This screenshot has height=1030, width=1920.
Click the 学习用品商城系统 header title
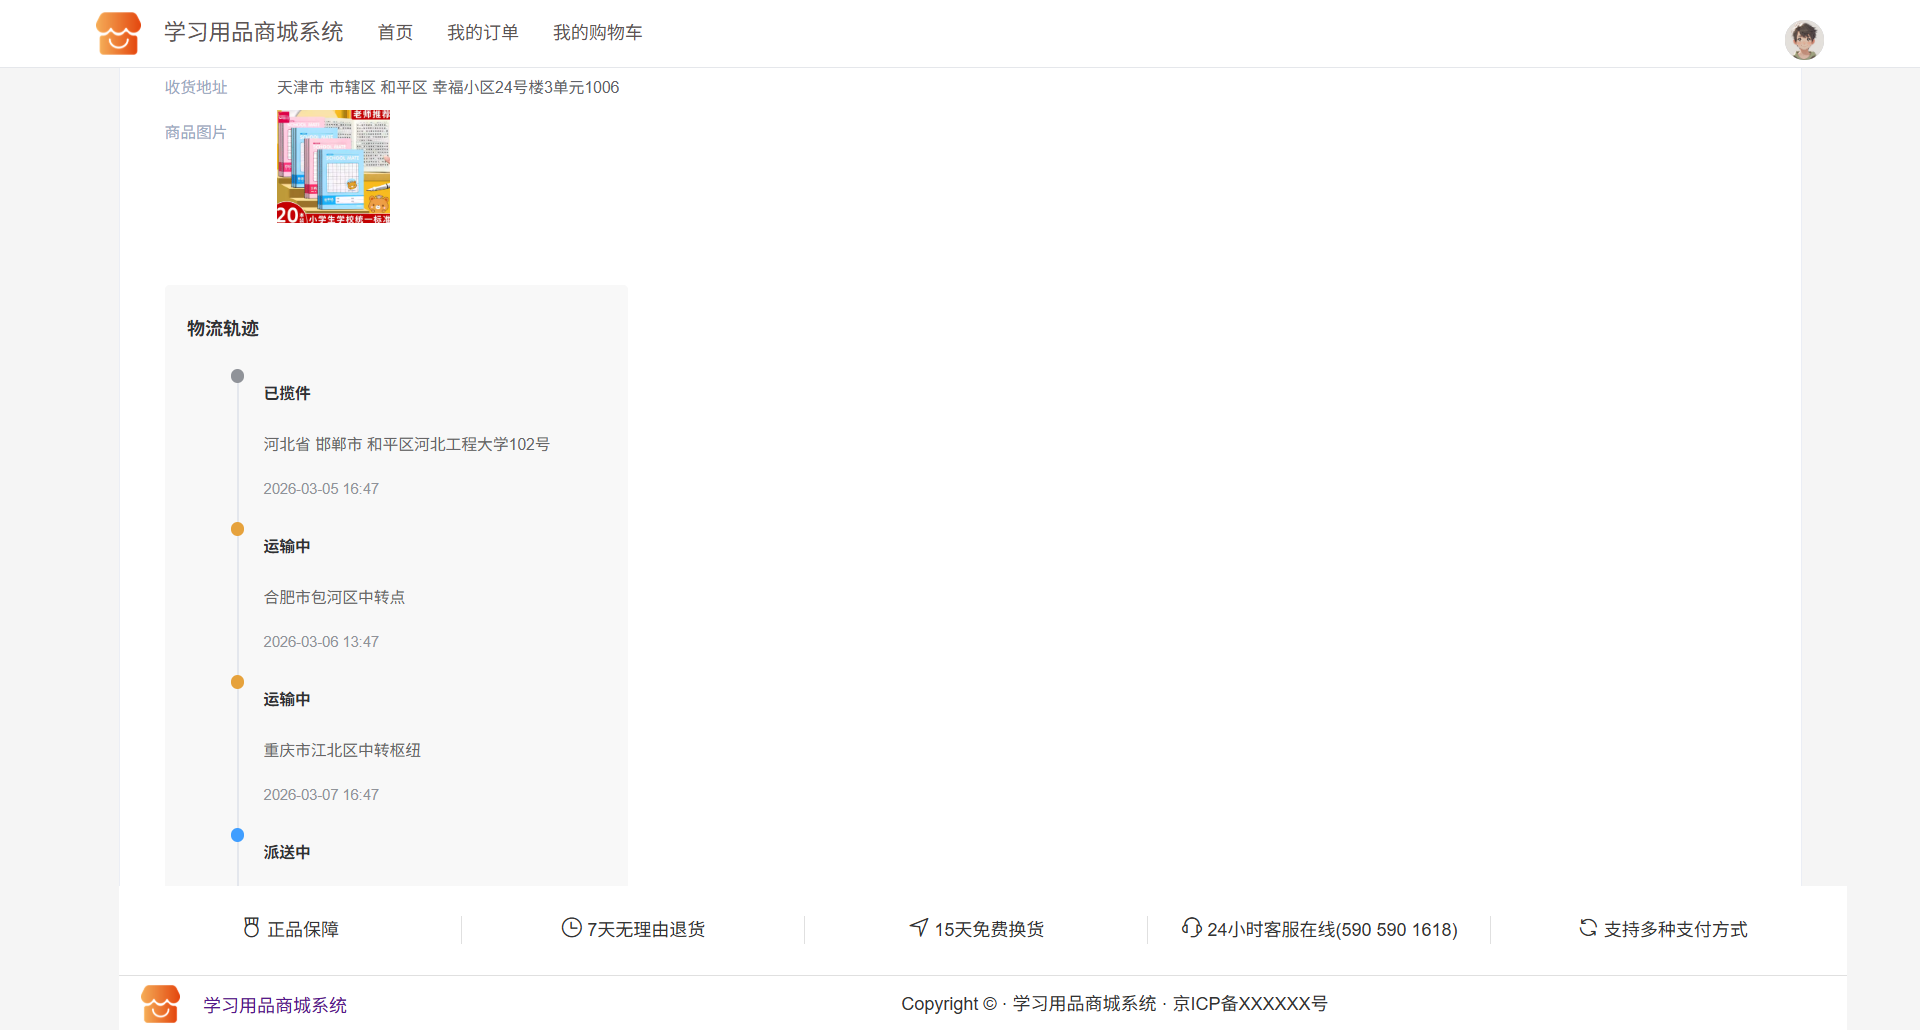[254, 33]
